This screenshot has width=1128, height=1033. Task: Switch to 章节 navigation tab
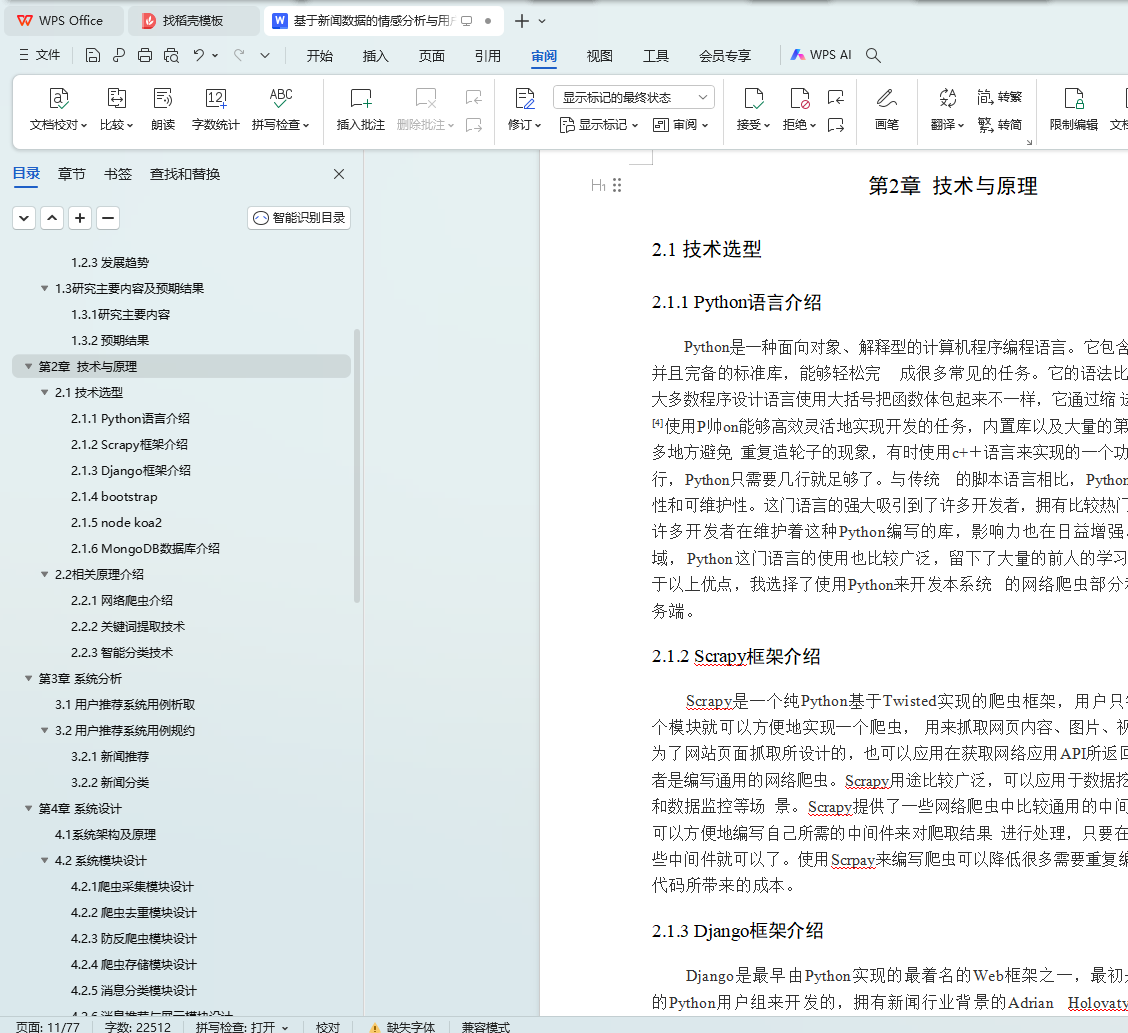[x=71, y=174]
